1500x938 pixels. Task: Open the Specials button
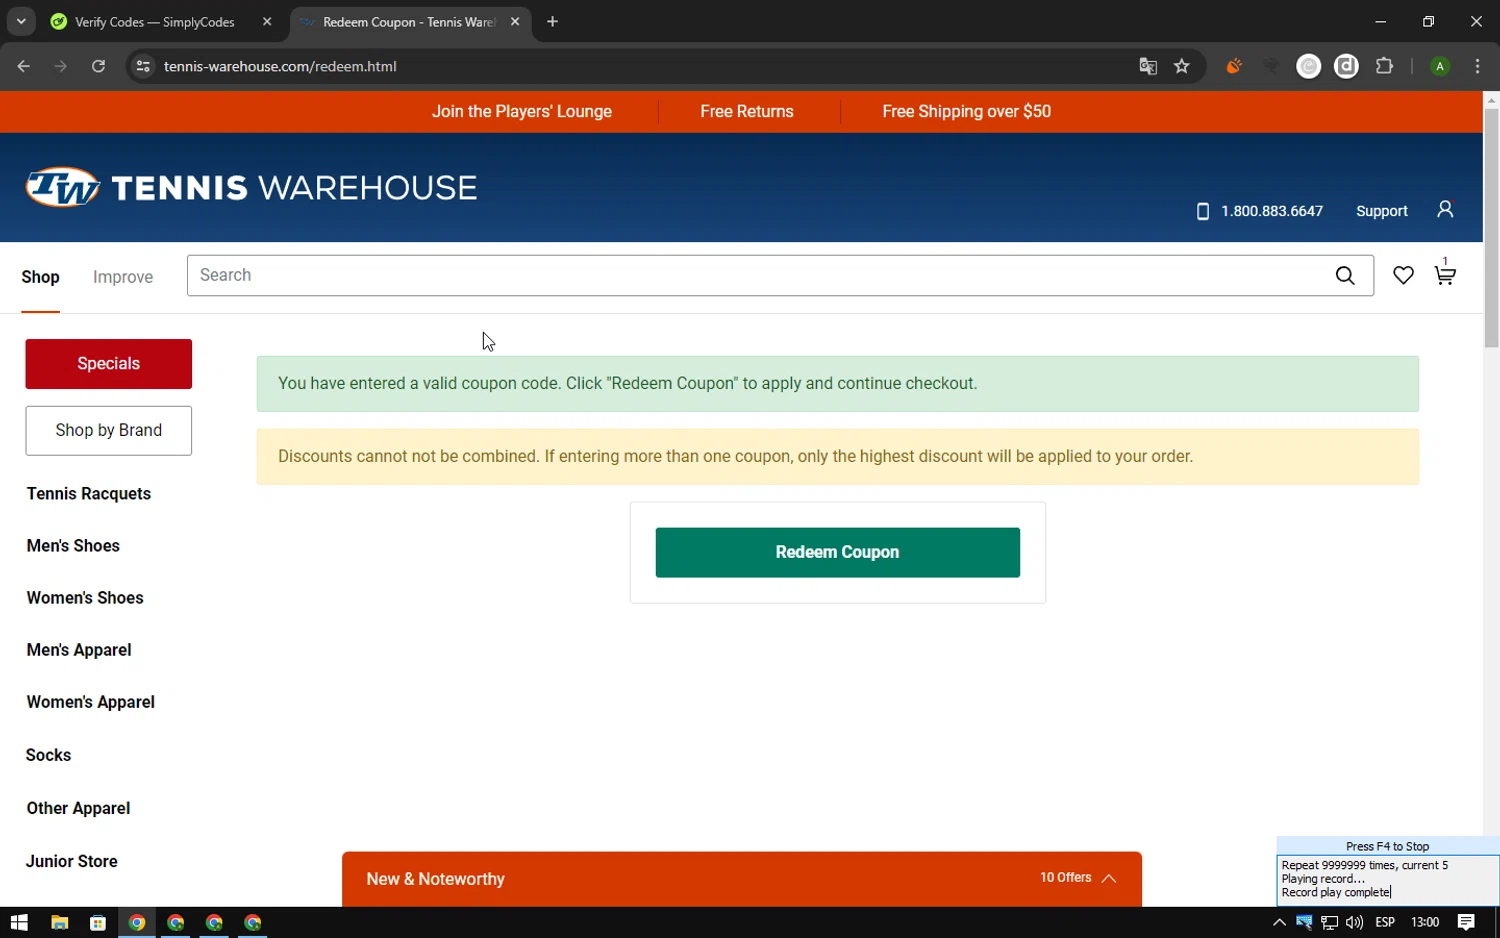[108, 363]
